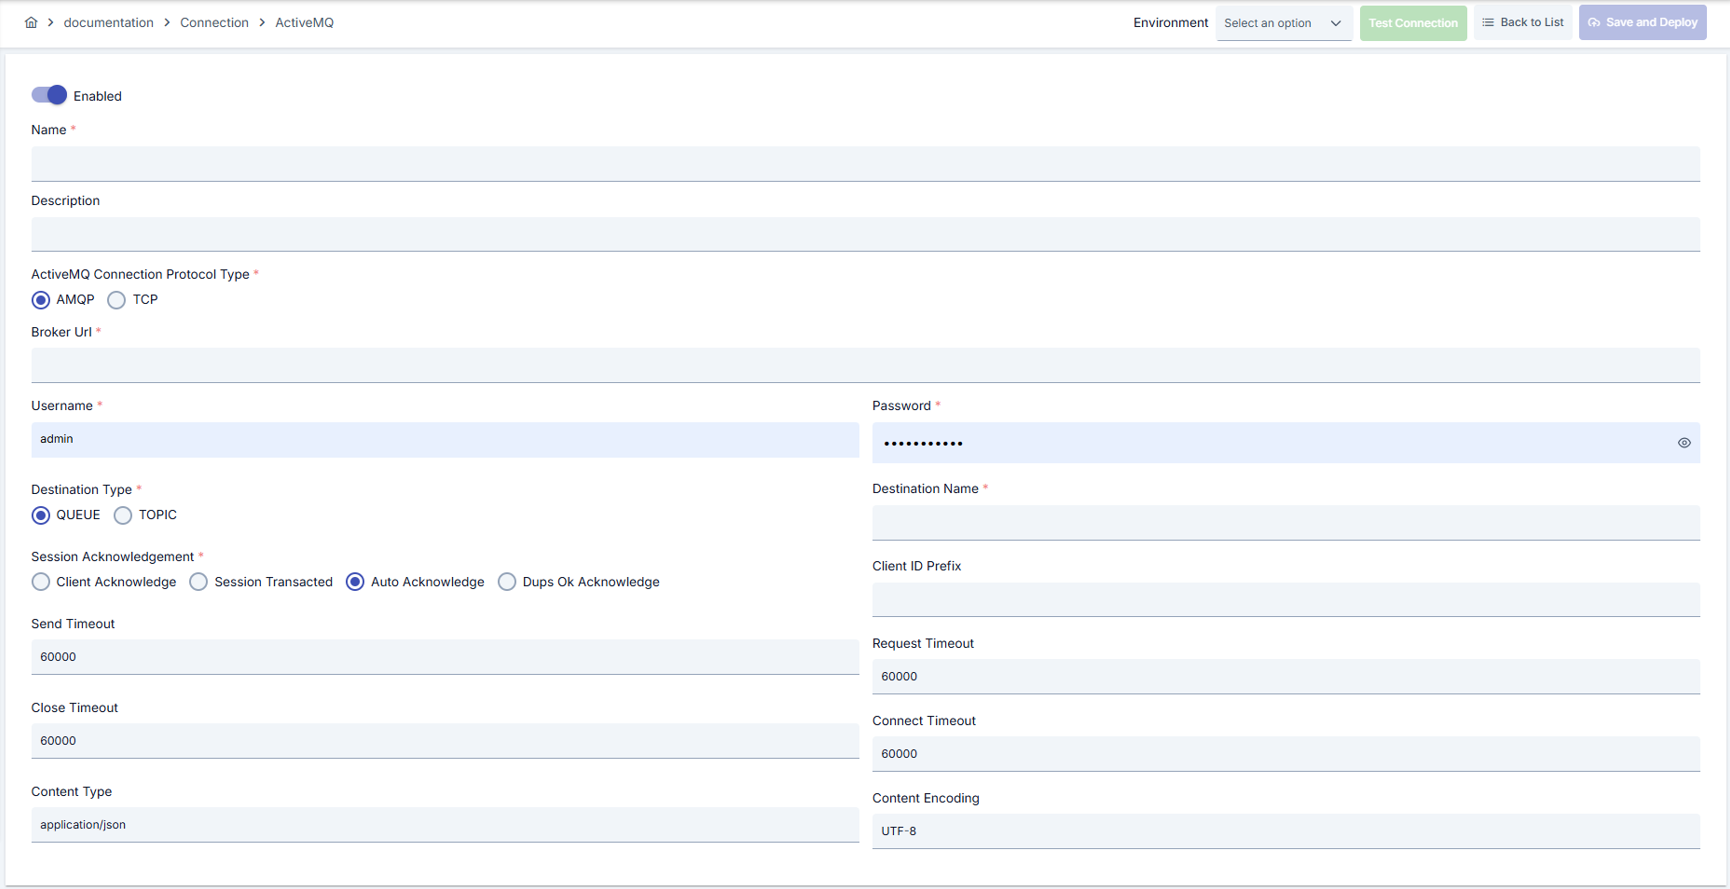Click the Environment label text

tap(1170, 22)
